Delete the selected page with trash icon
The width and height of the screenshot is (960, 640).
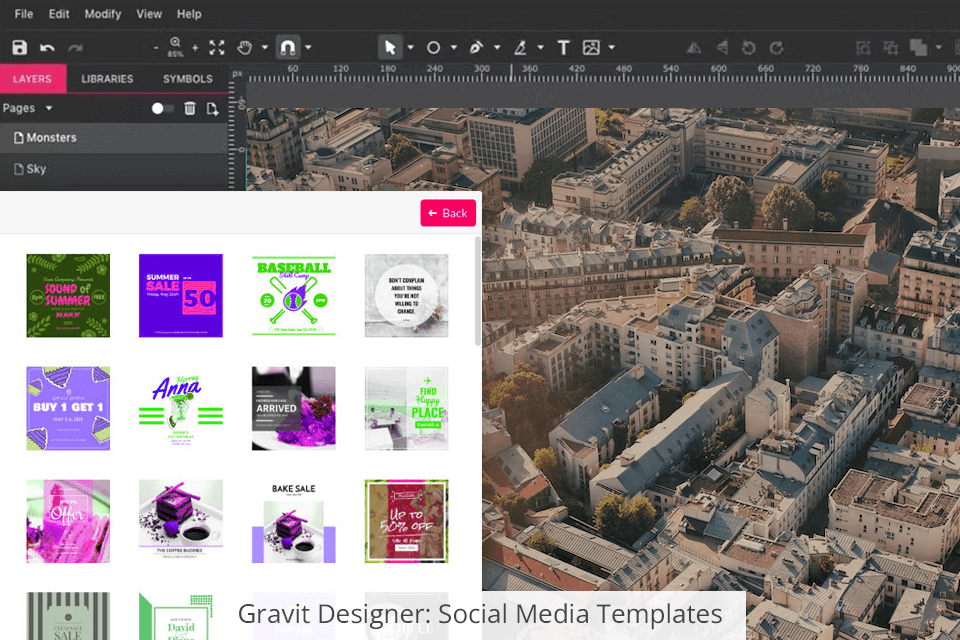[190, 108]
